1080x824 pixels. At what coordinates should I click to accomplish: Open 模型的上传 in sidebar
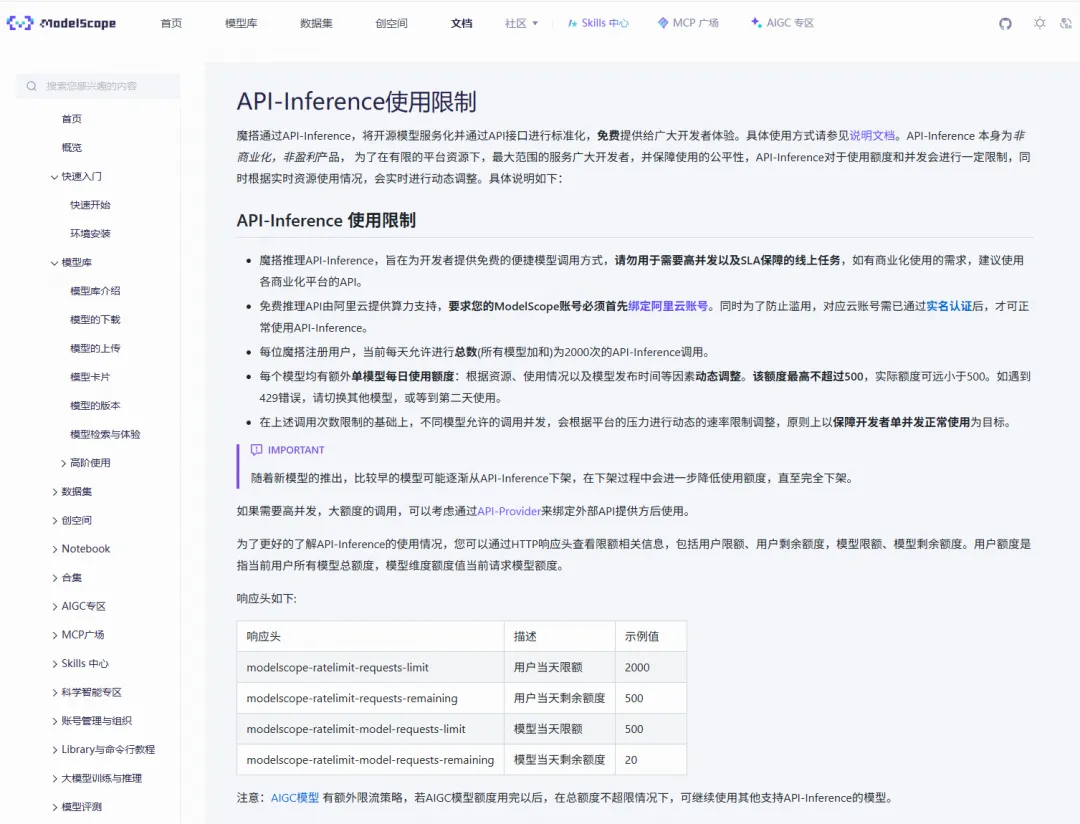point(95,349)
